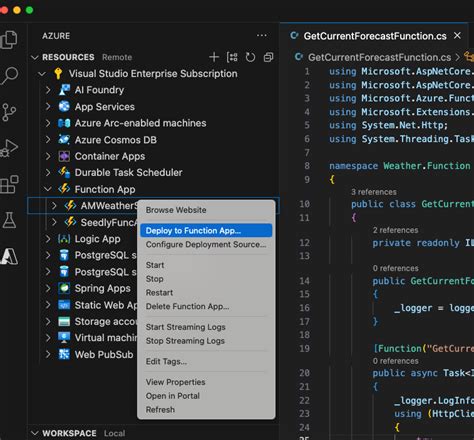Collapse the WORKSPACE section
The width and height of the screenshot is (474, 440).
(x=35, y=433)
